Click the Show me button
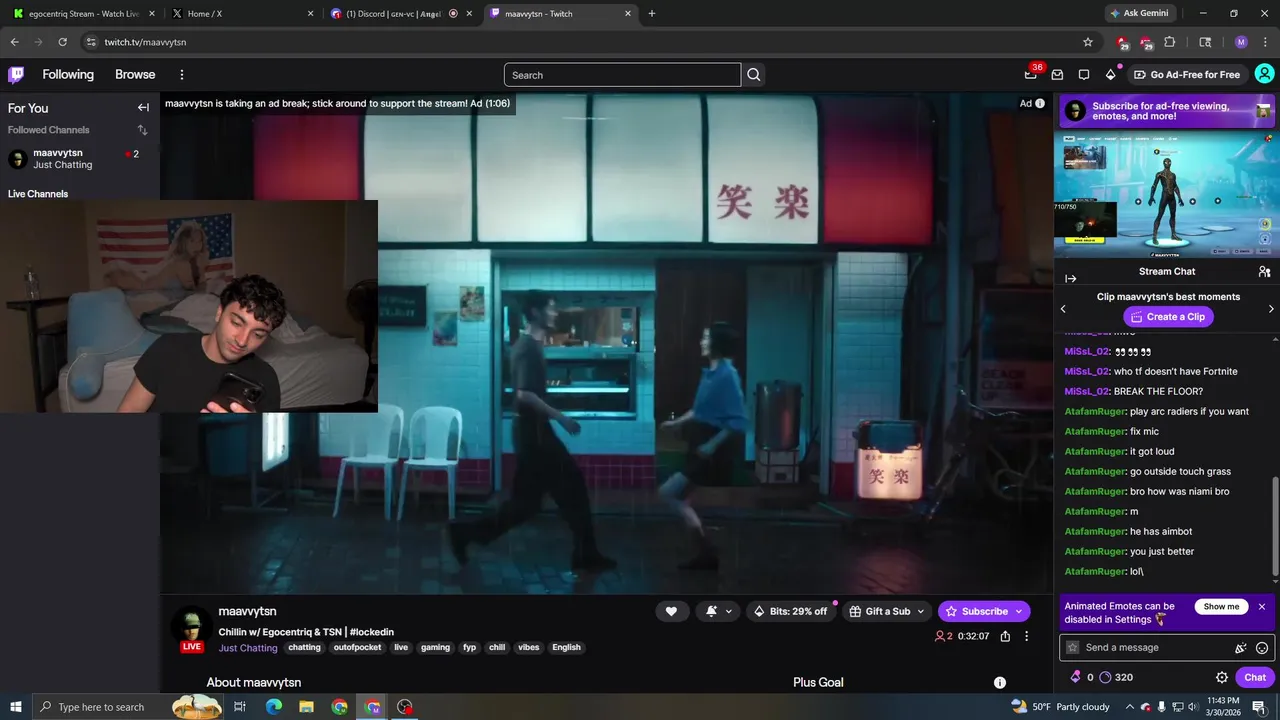The width and height of the screenshot is (1280, 720). pyautogui.click(x=1221, y=607)
